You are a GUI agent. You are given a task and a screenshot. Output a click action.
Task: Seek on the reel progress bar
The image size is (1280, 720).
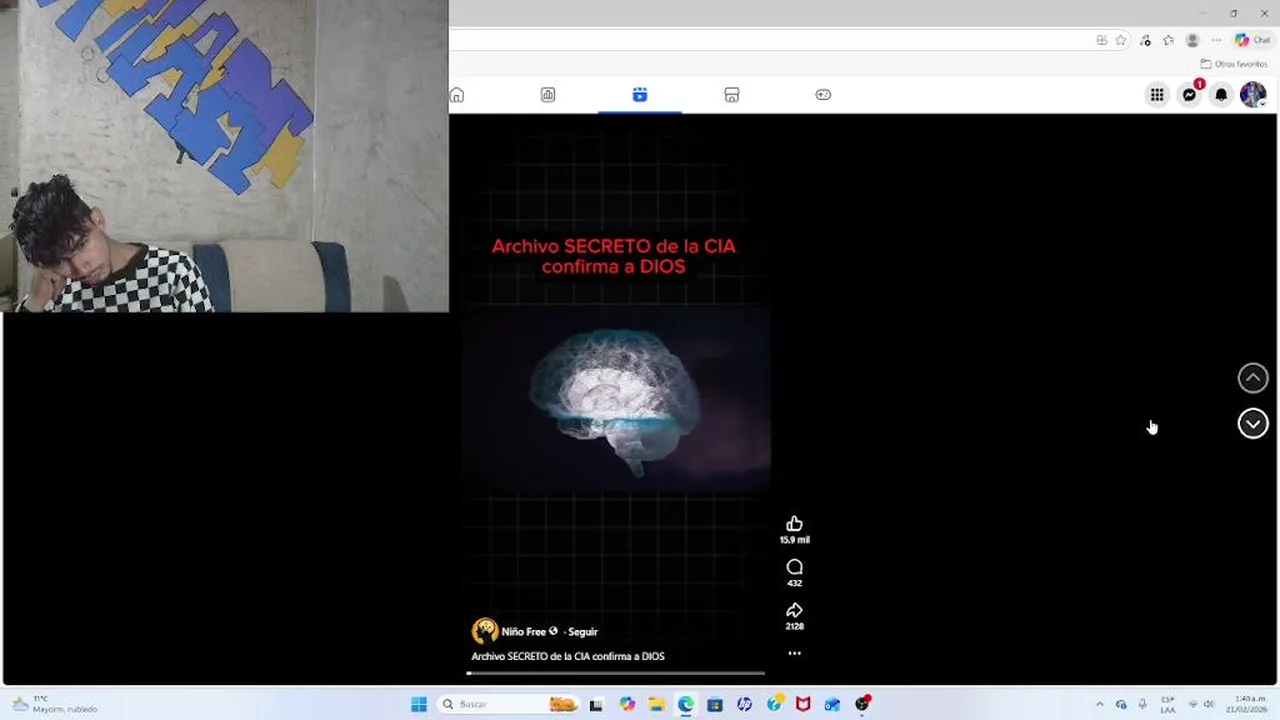coord(616,673)
